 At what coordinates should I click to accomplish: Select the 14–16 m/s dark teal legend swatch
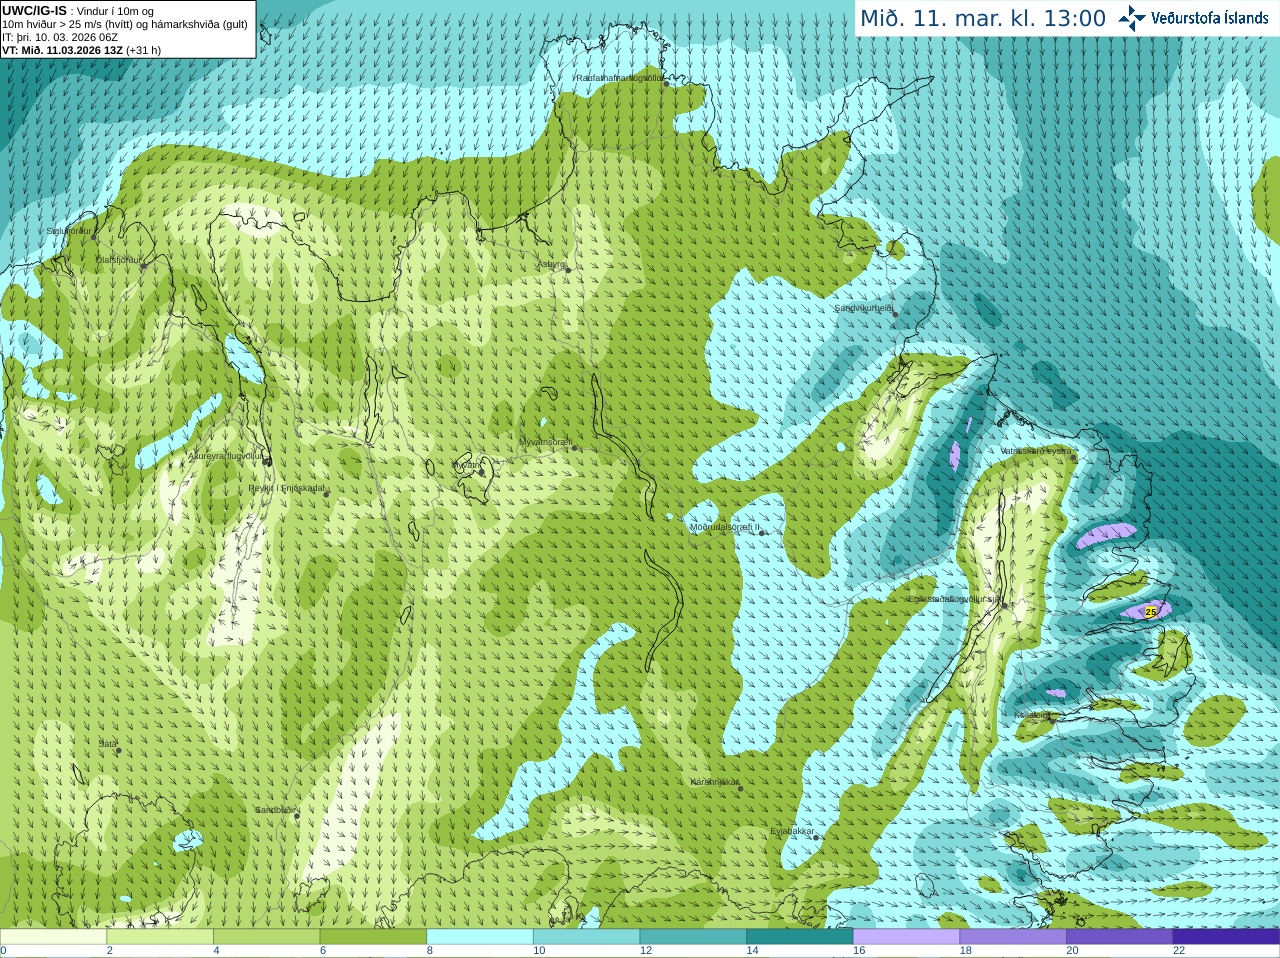tap(800, 937)
